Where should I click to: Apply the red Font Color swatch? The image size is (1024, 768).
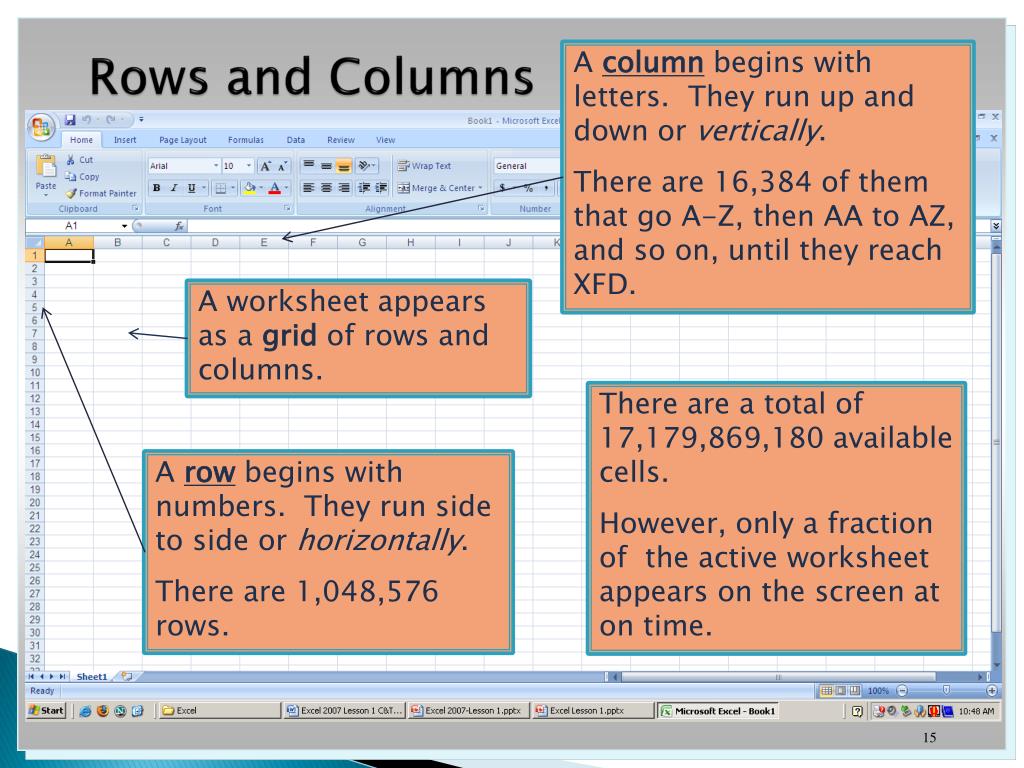(274, 188)
